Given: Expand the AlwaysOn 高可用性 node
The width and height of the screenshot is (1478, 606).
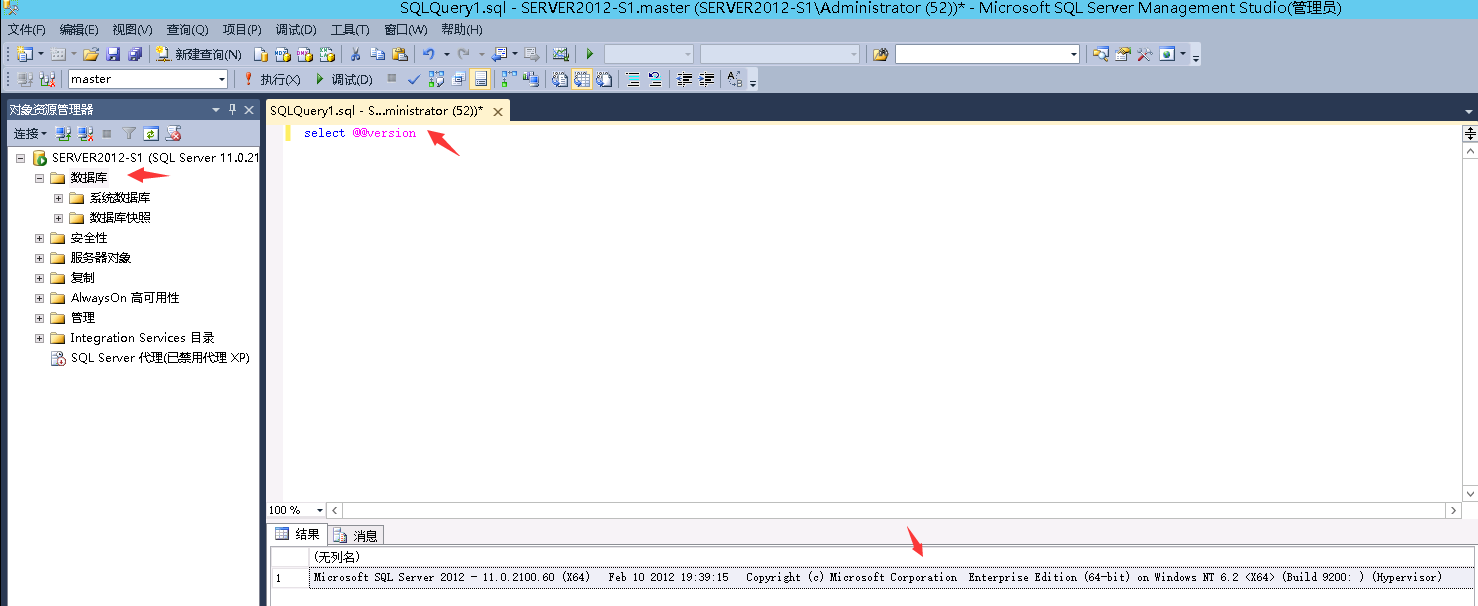Looking at the screenshot, I should click(x=39, y=298).
